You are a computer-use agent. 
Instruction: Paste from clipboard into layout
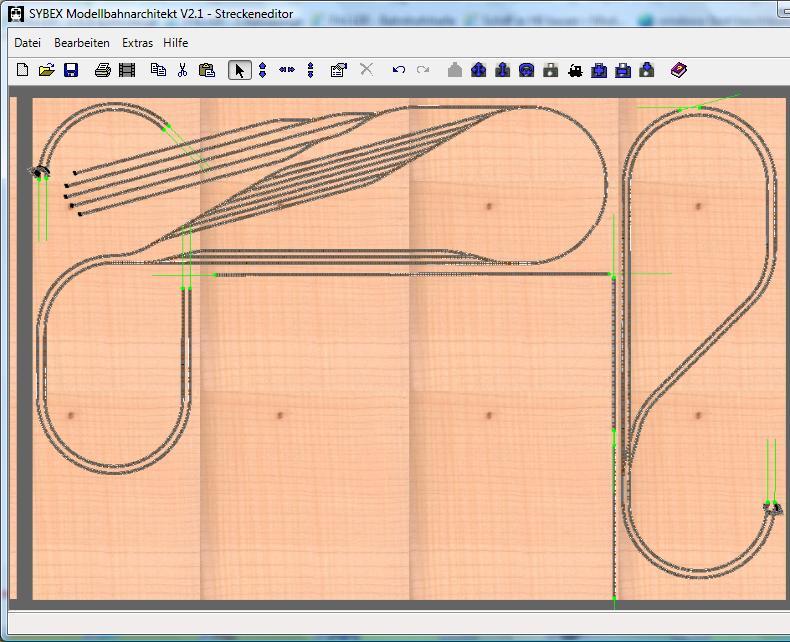207,70
